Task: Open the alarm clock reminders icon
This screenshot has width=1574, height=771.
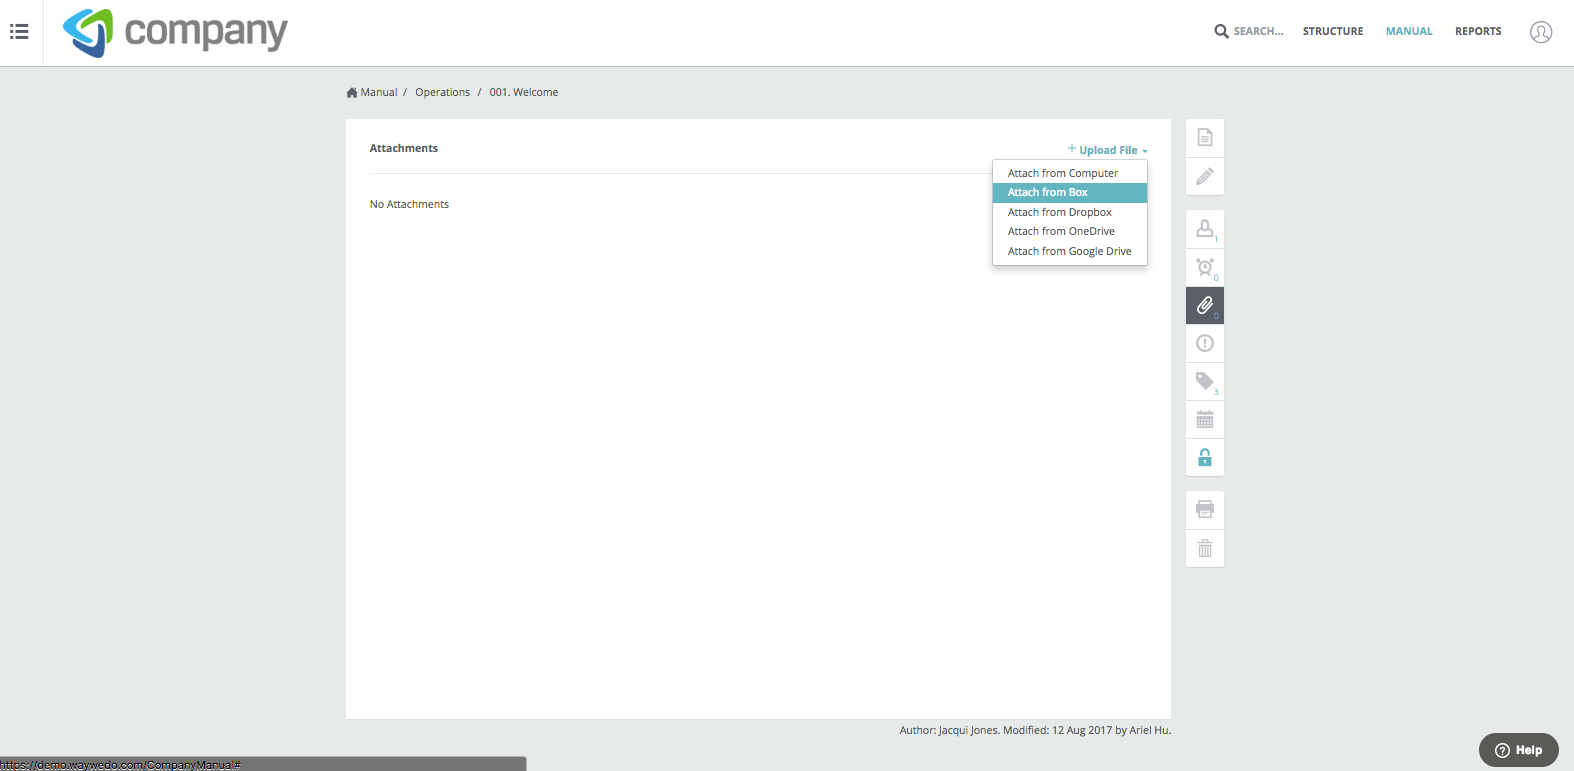Action: (x=1205, y=267)
